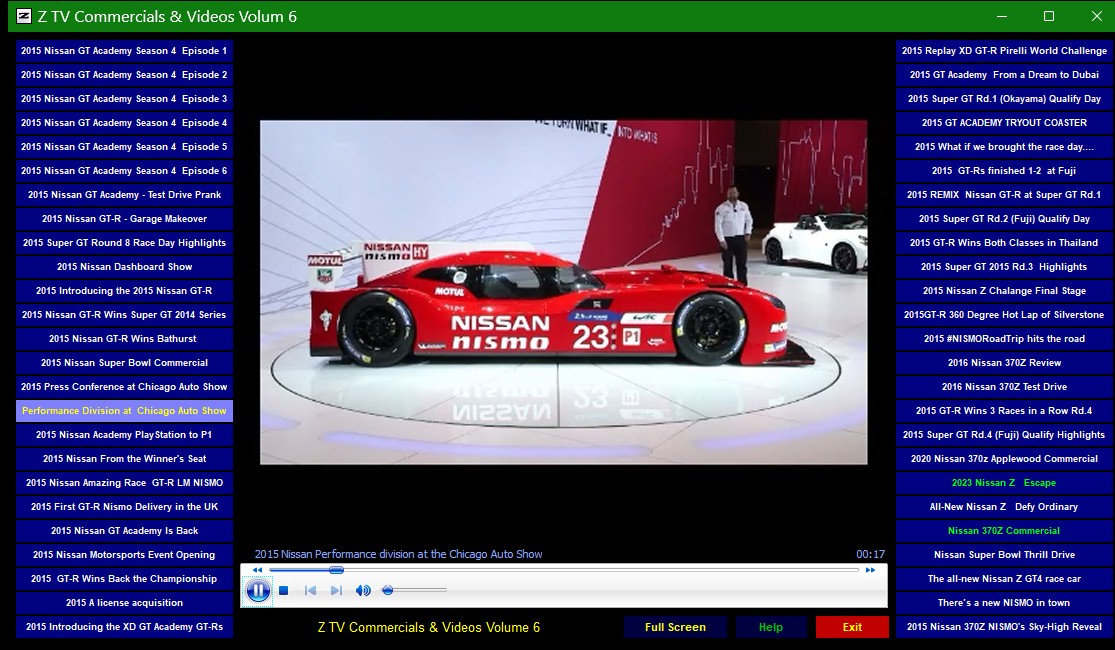Skip to the next track
The image size is (1115, 650).
pyautogui.click(x=336, y=591)
